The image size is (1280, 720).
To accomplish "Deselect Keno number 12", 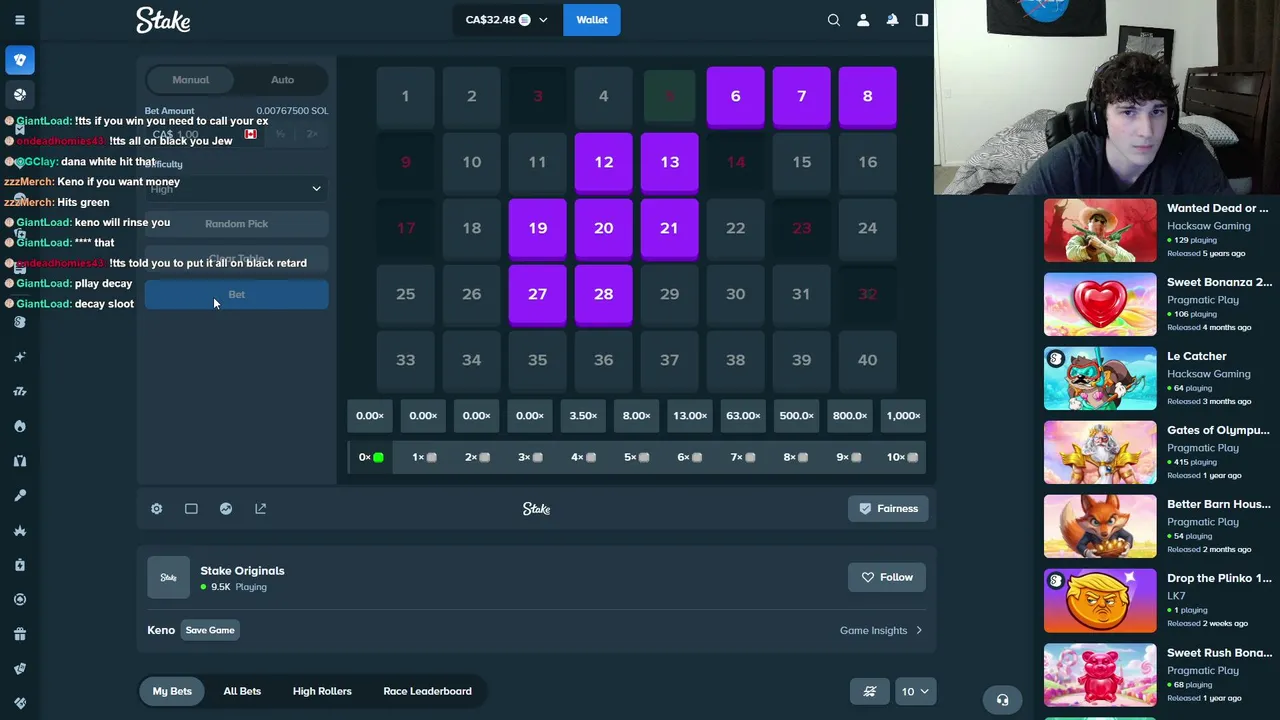I will (603, 163).
